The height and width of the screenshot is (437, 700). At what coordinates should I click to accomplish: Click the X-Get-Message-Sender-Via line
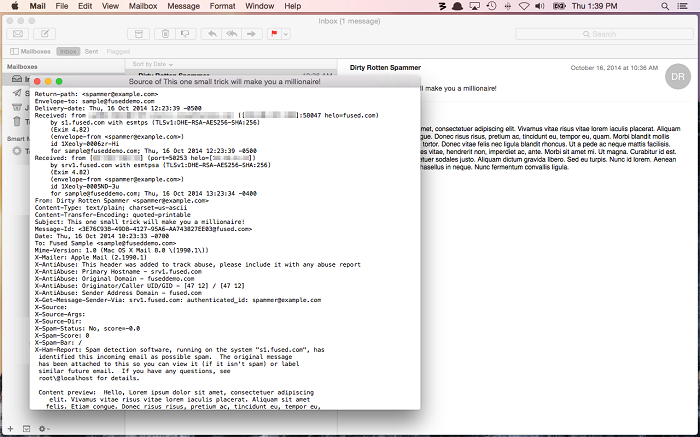pyautogui.click(x=178, y=300)
